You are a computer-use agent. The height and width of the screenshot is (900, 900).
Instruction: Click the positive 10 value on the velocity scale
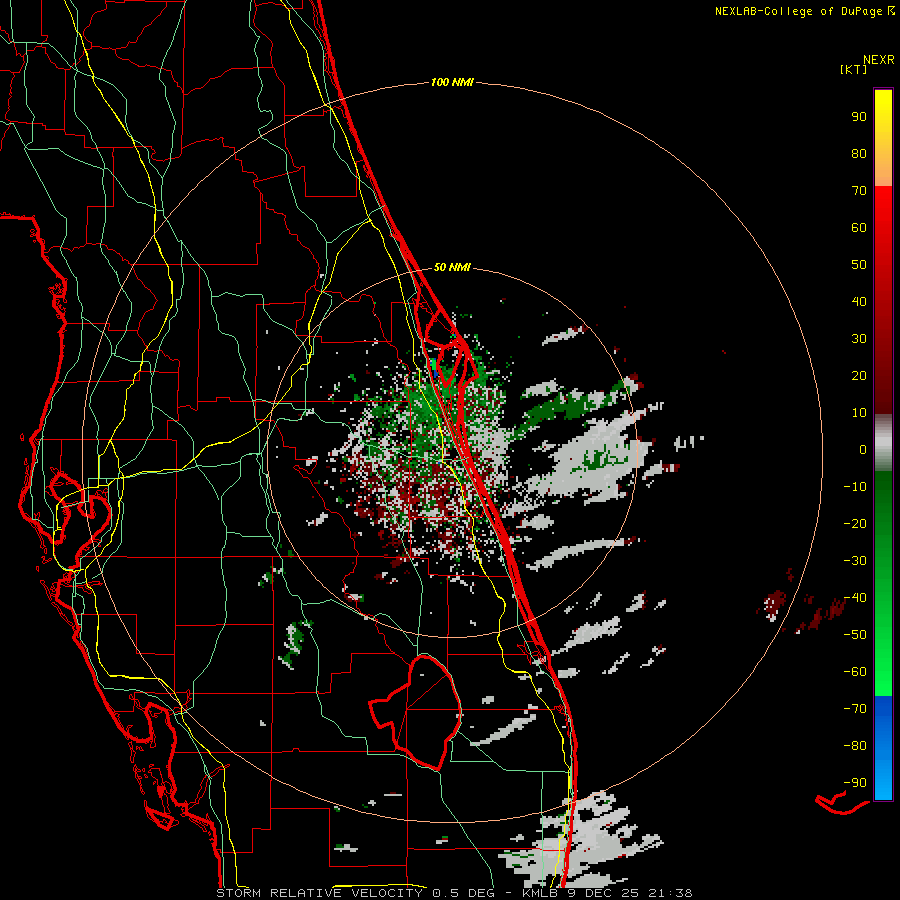859,413
